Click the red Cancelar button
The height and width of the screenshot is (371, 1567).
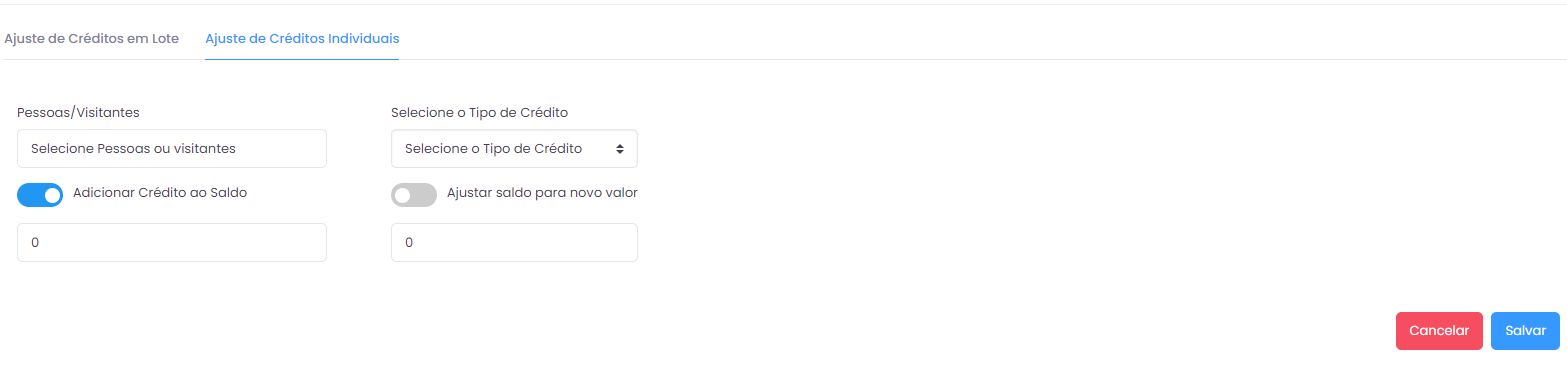coord(1439,331)
